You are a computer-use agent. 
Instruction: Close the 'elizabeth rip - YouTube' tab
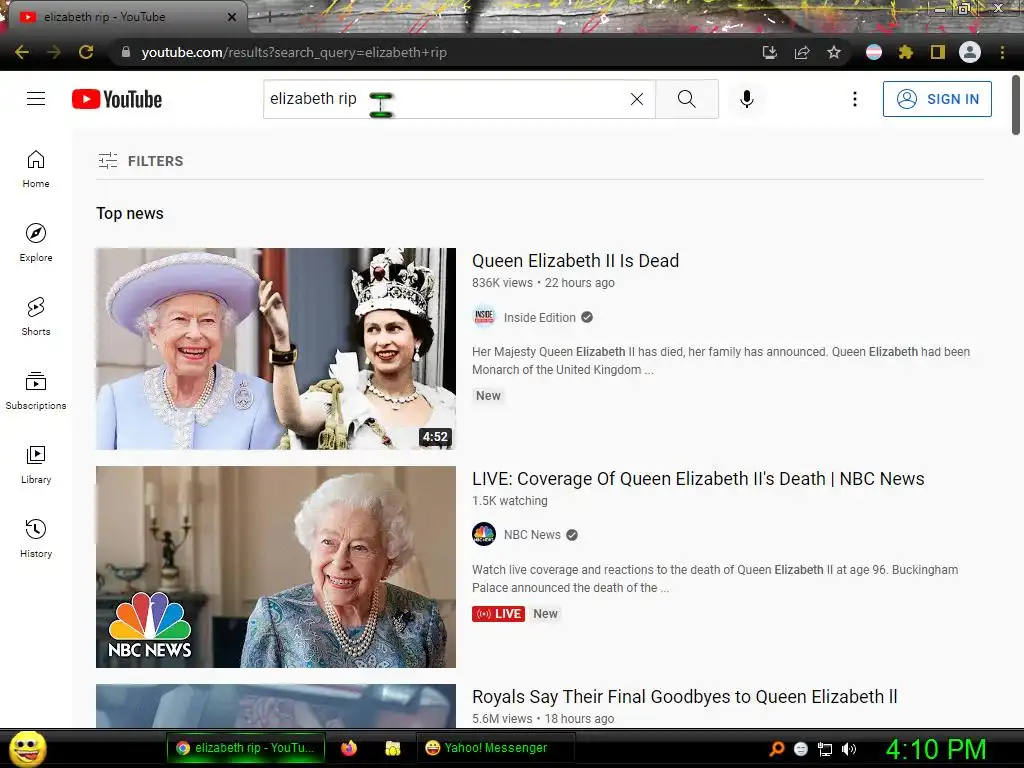(231, 17)
